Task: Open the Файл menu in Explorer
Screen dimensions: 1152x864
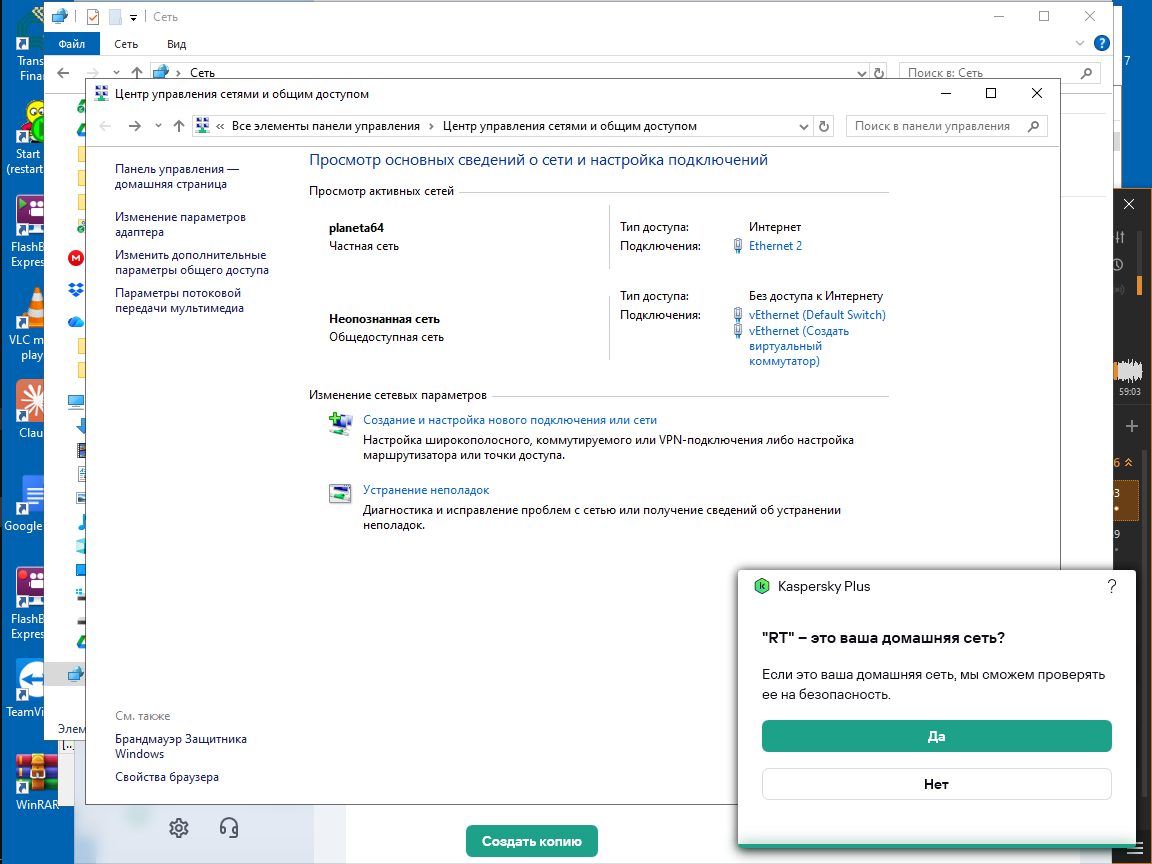Action: (x=72, y=44)
